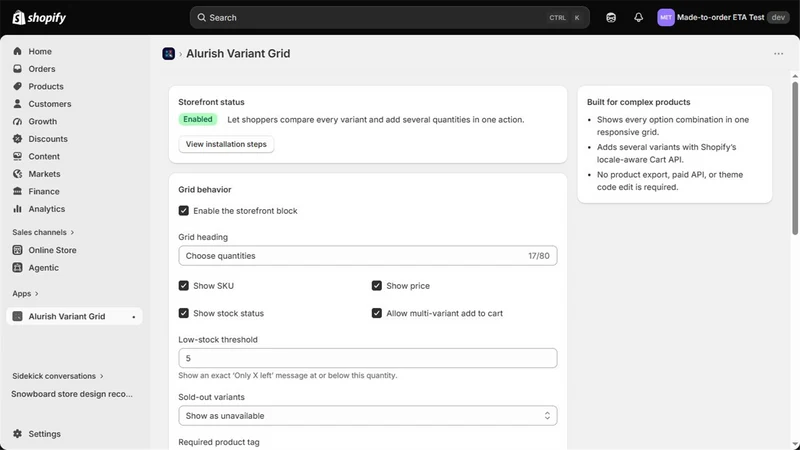Toggle the Show price checkbox
Image resolution: width=800 pixels, height=450 pixels.
(x=377, y=286)
